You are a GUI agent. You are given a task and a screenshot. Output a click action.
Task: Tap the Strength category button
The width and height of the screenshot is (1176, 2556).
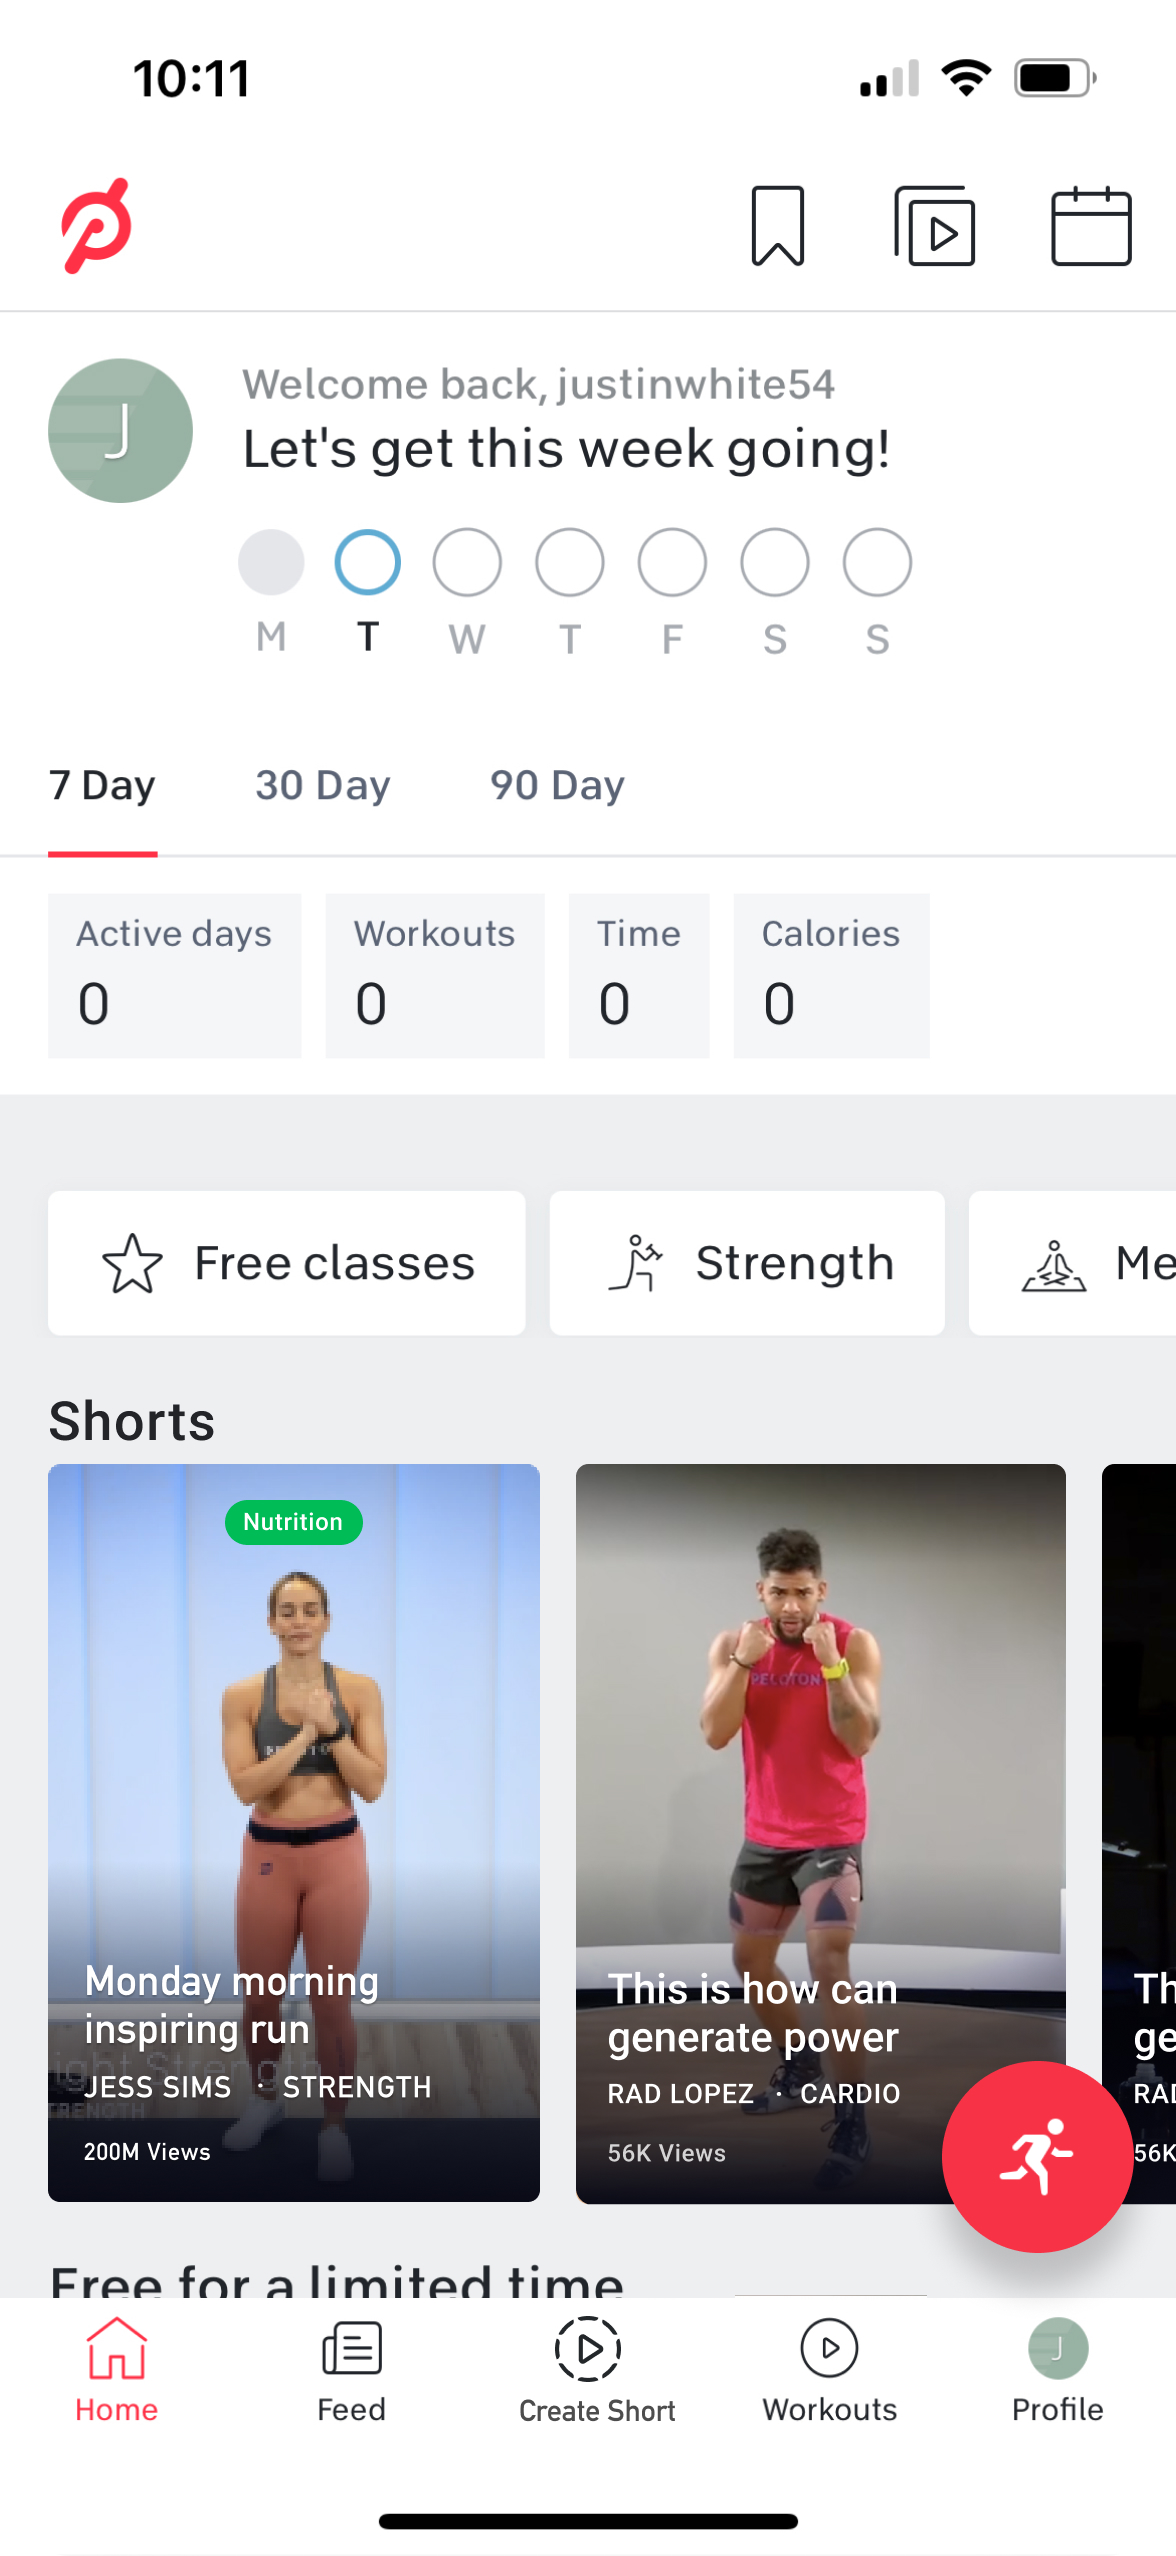pyautogui.click(x=747, y=1262)
